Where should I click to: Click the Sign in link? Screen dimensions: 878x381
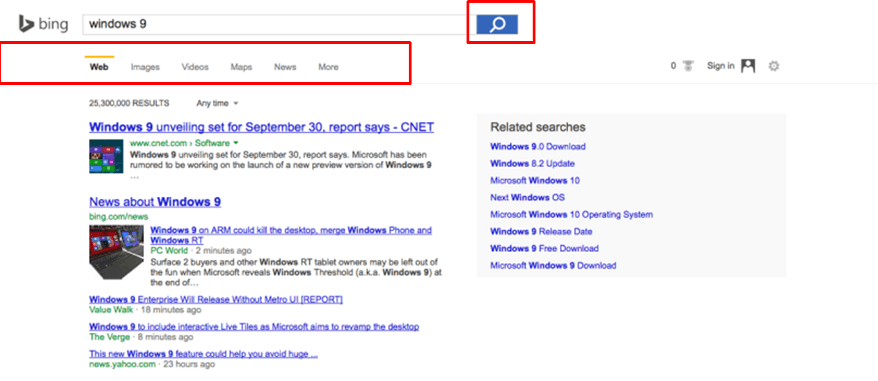tap(721, 66)
